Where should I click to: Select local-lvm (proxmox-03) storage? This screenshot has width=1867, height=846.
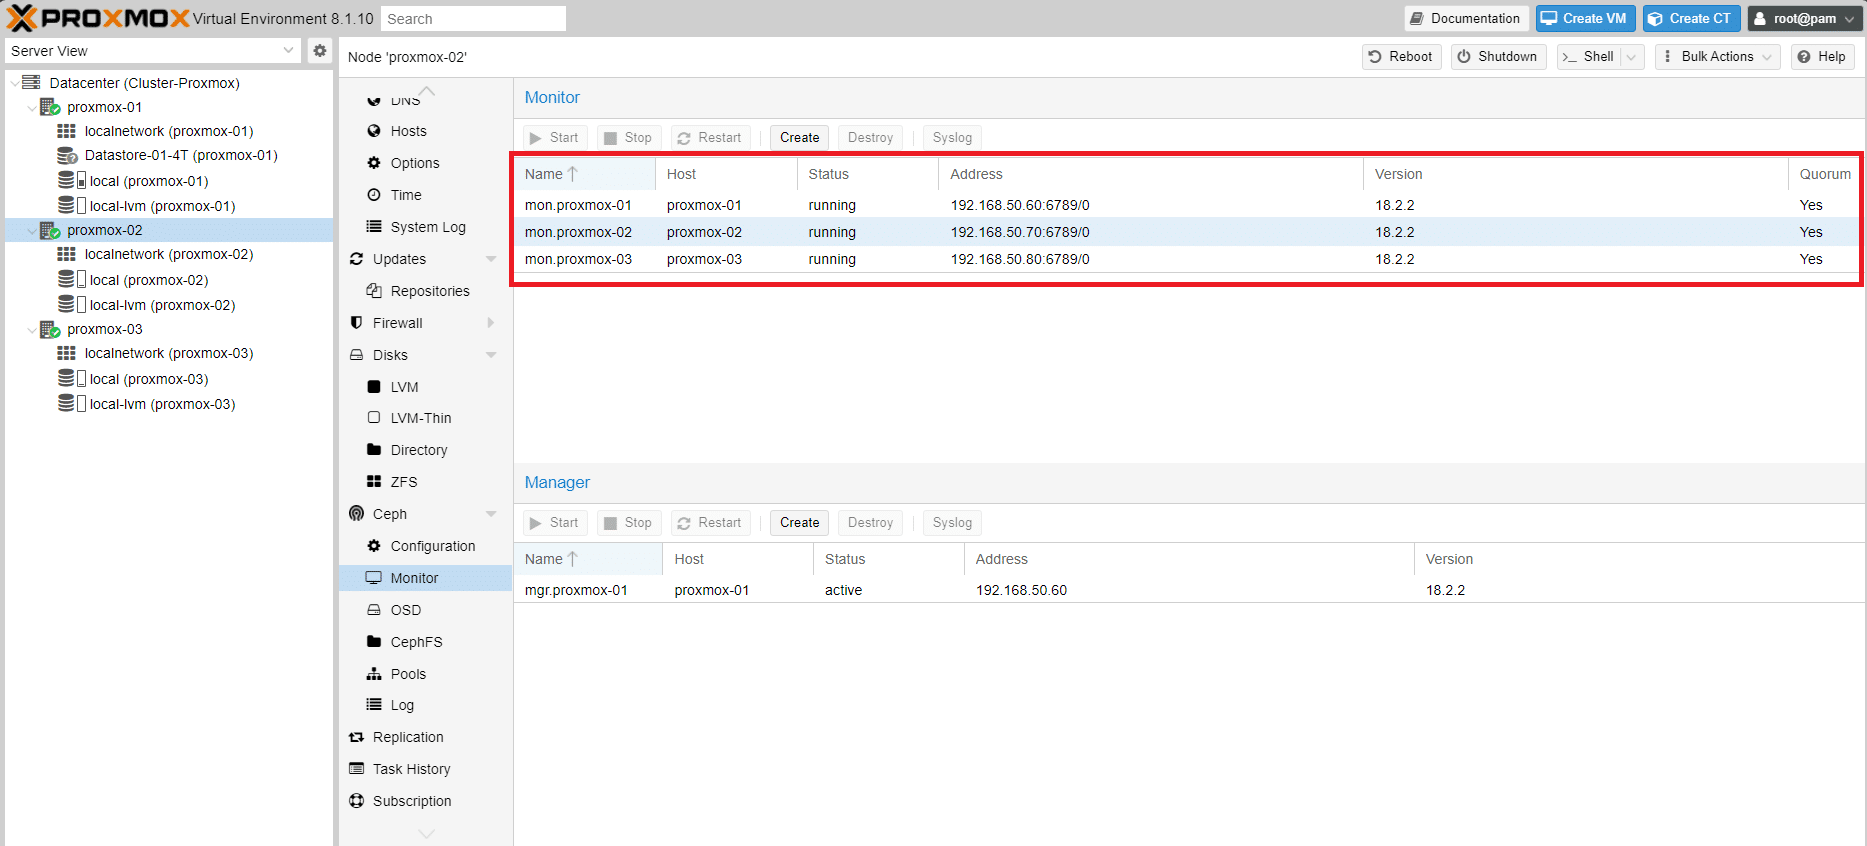[x=162, y=404]
